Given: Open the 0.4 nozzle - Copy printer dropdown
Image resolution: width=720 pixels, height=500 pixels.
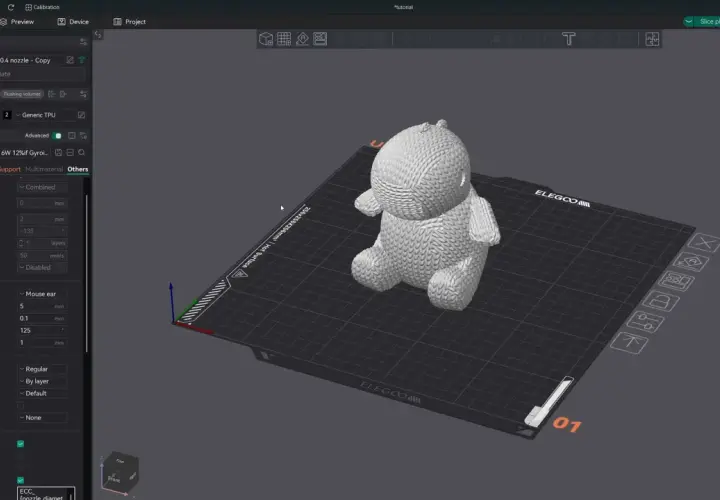Looking at the screenshot, I should [32, 60].
